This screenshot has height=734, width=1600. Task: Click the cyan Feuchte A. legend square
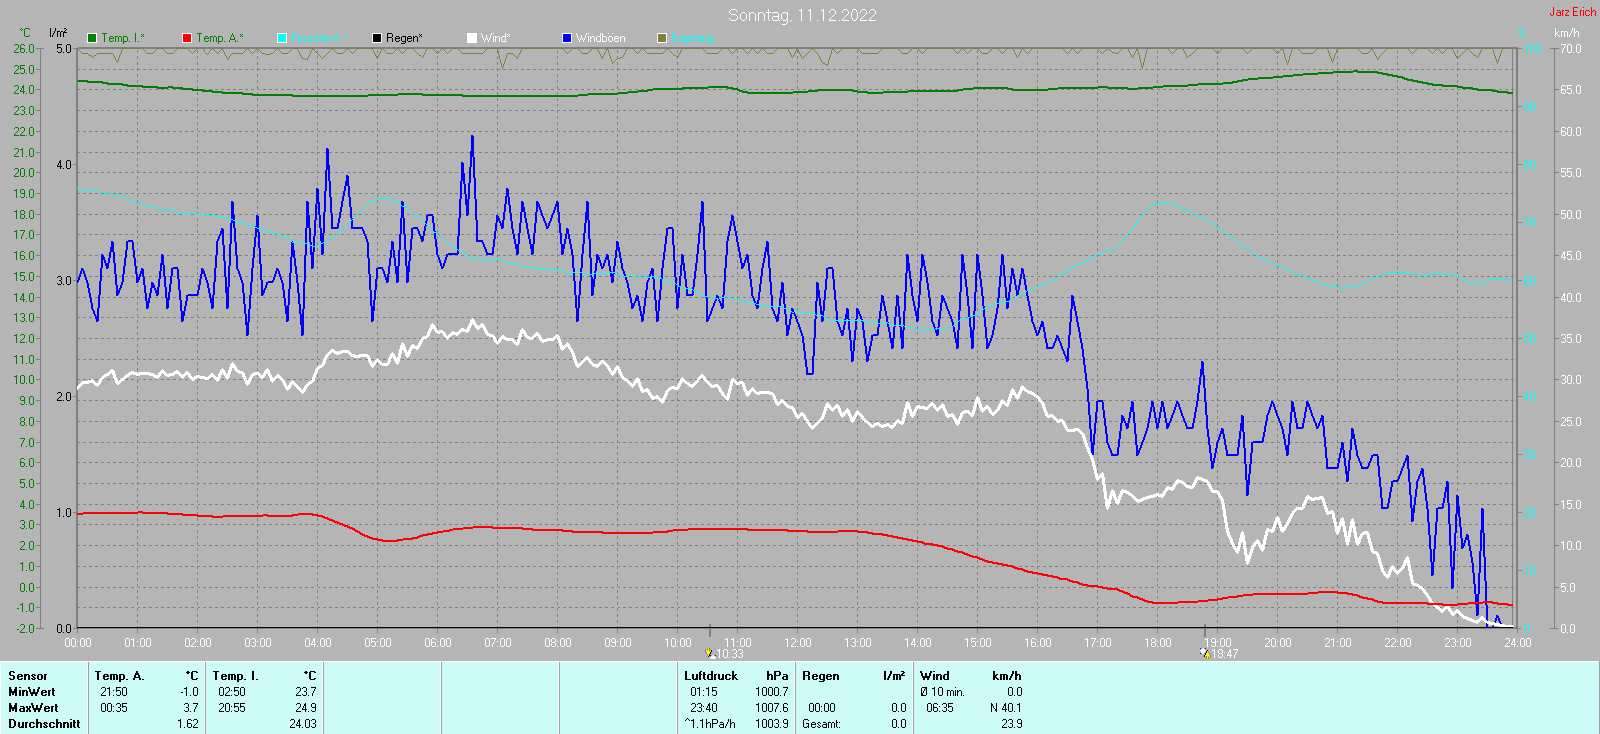282,38
